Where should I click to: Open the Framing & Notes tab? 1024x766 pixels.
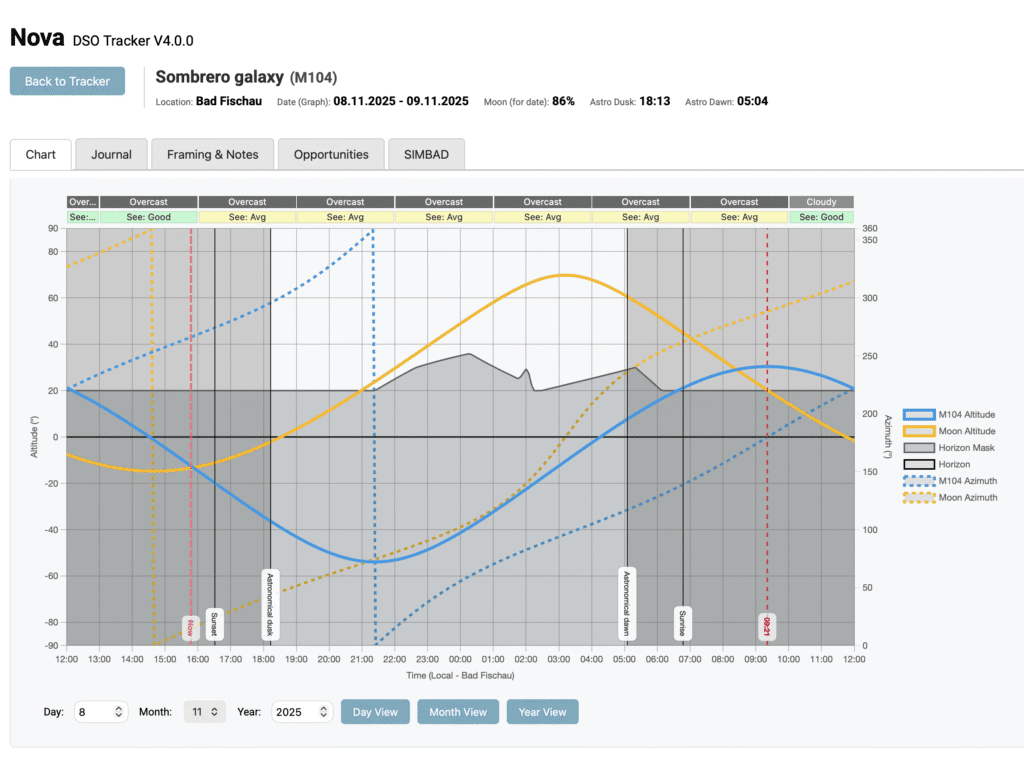[212, 154]
